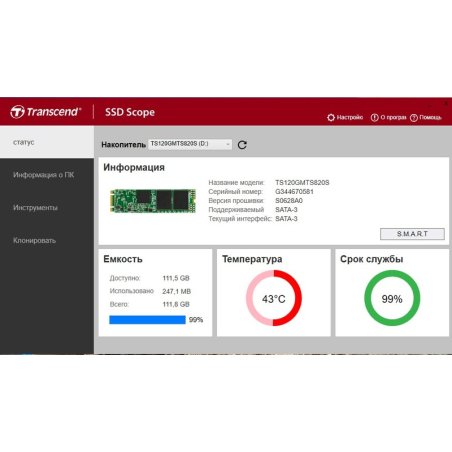Click the Текущий интерфейс SATA-3 value
452x452 pixels.
[x=286, y=219]
